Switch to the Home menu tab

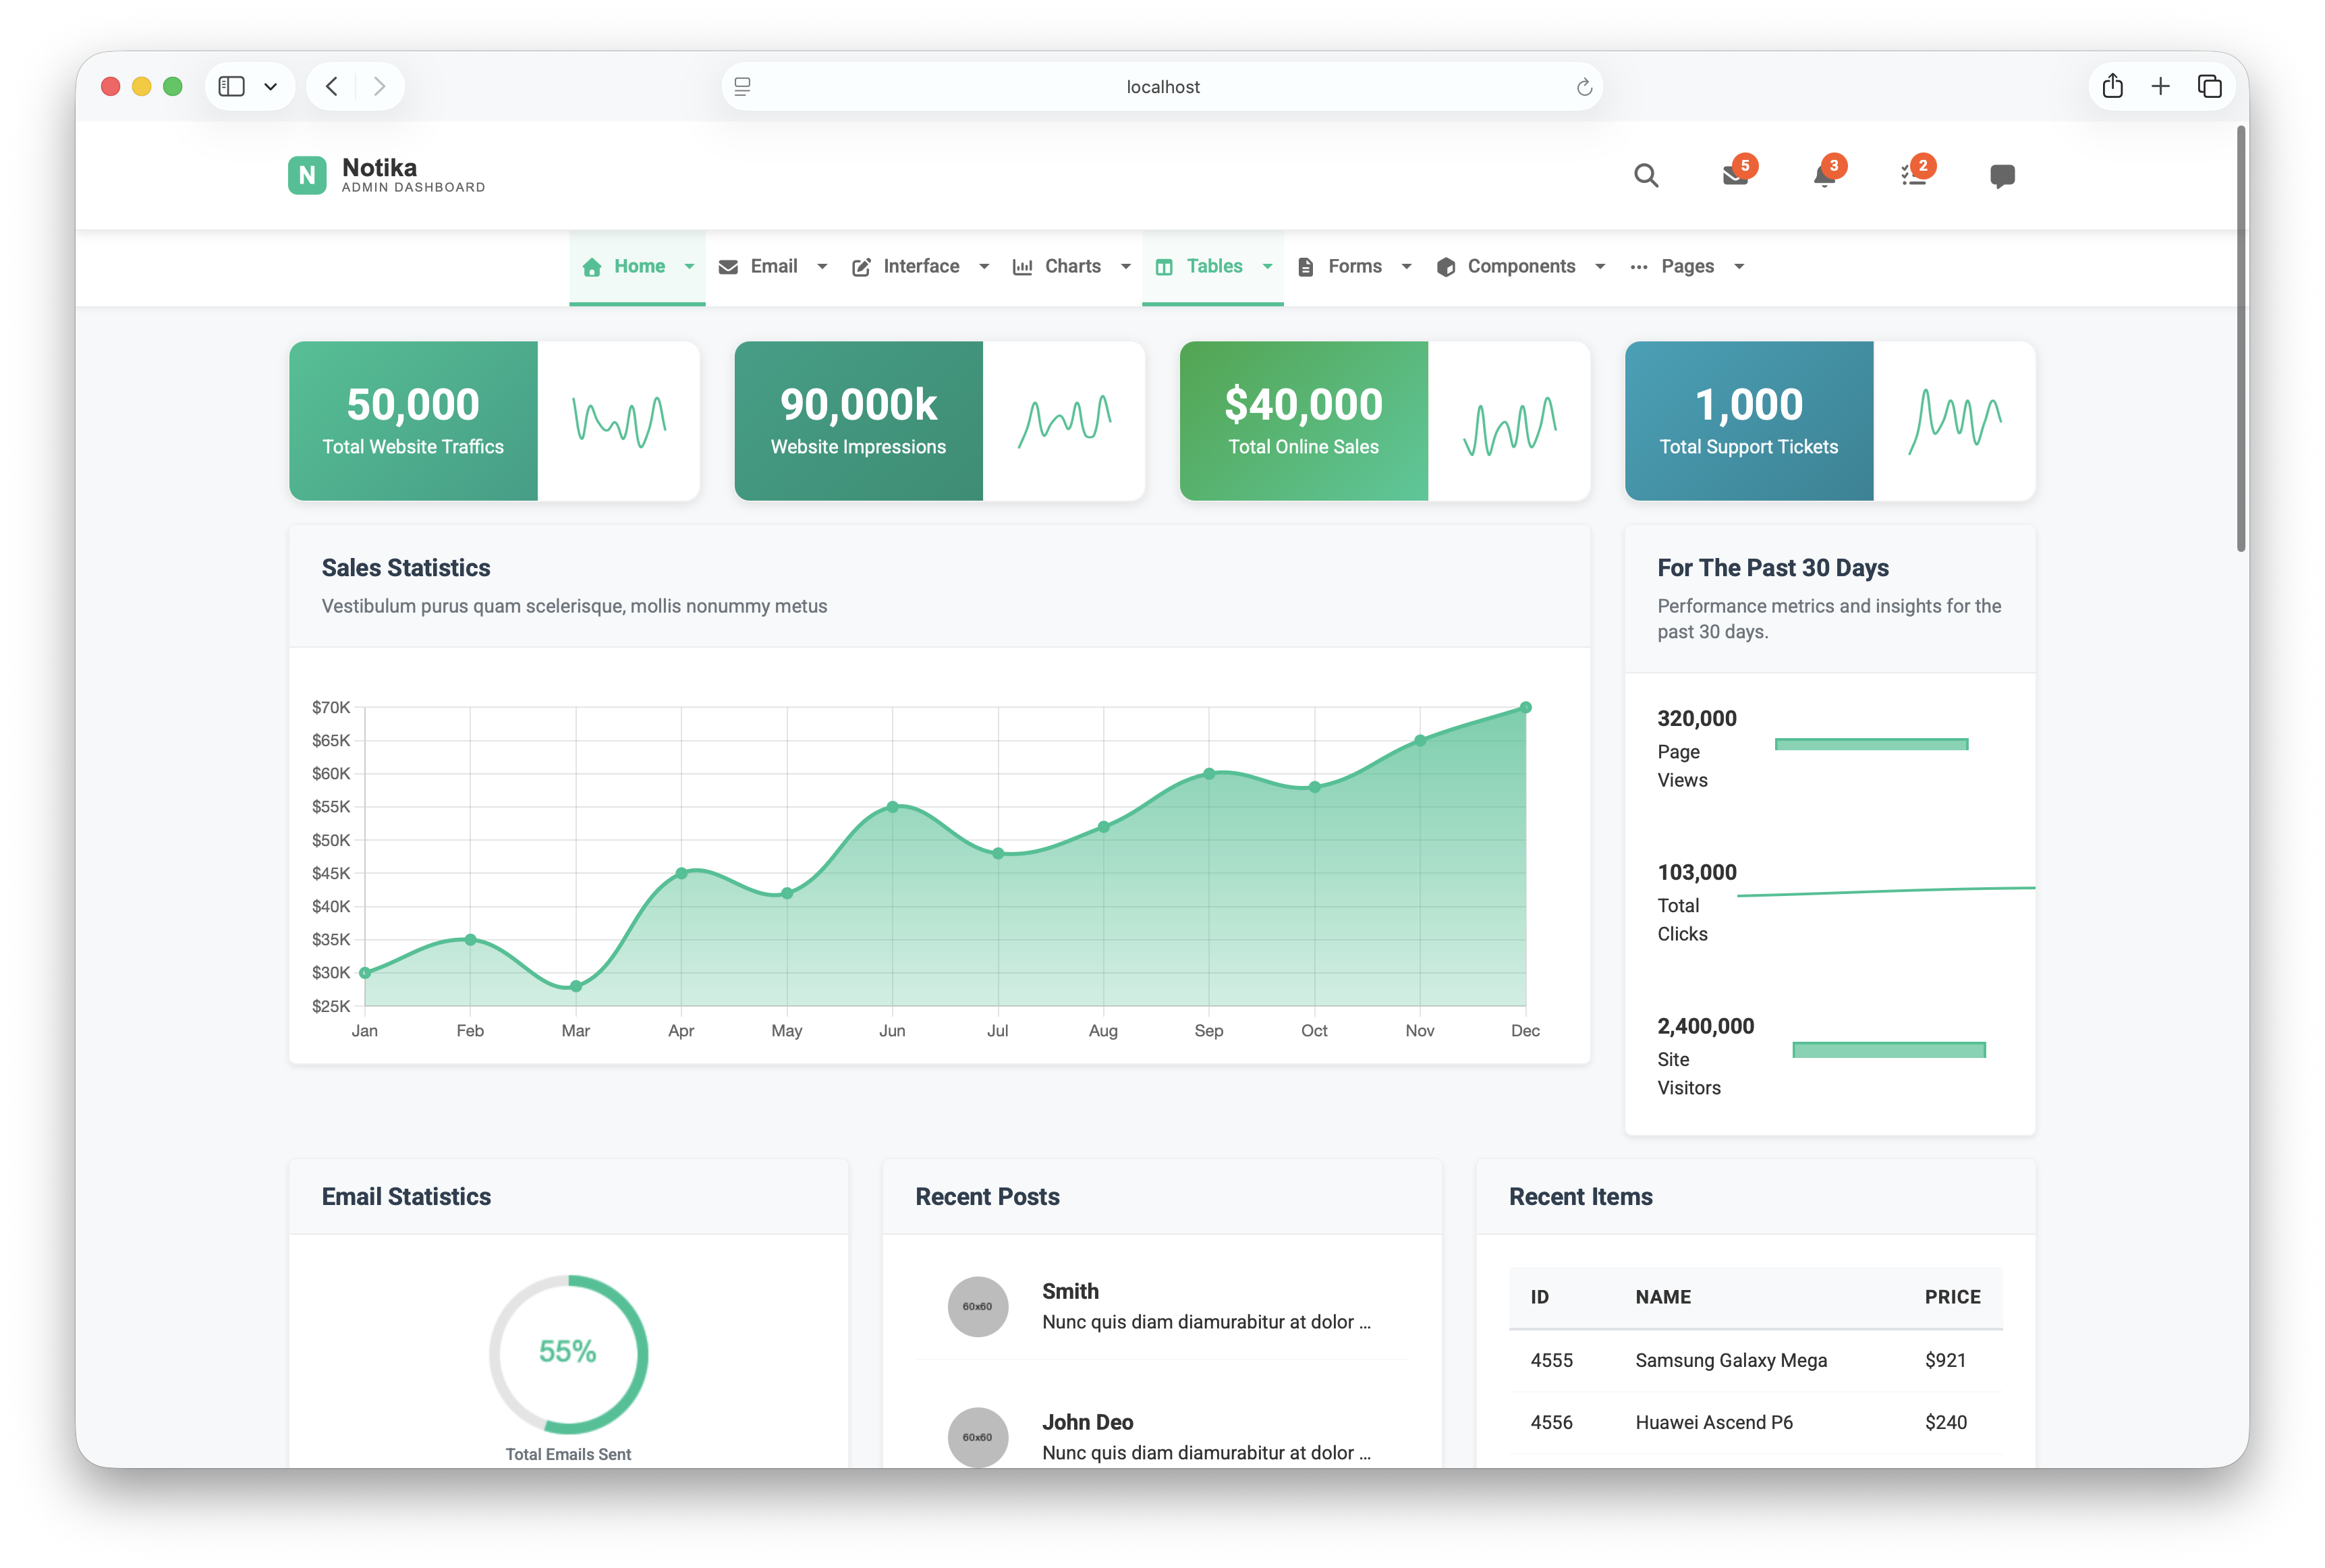click(639, 267)
